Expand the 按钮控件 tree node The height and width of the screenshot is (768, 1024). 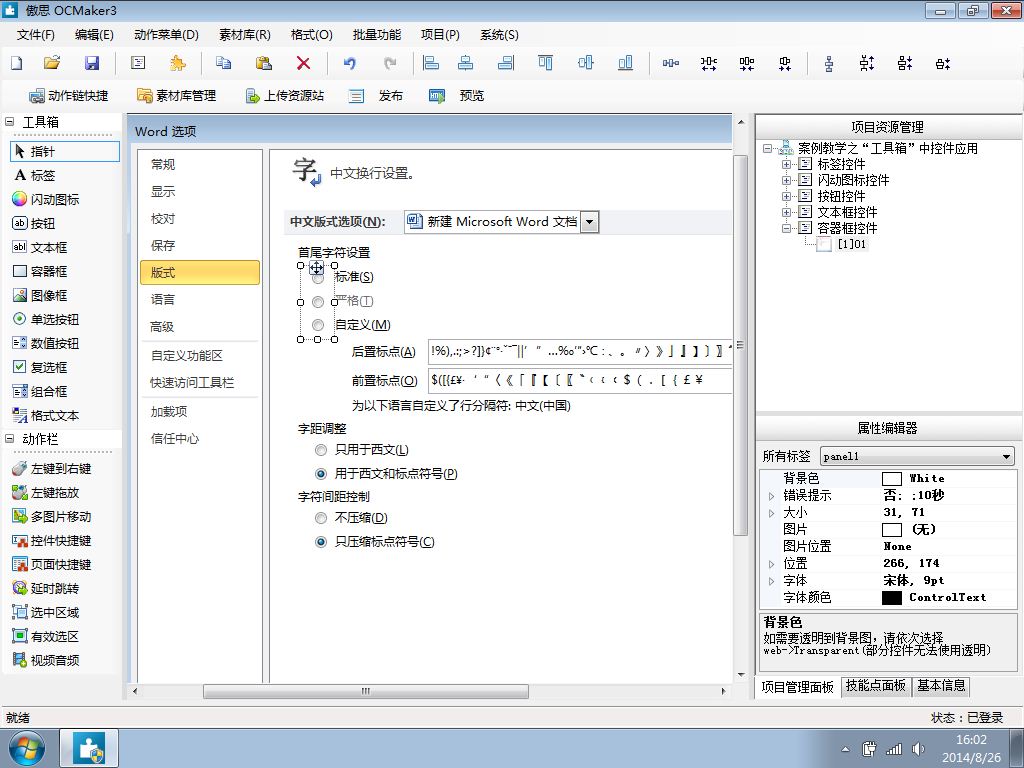point(786,196)
